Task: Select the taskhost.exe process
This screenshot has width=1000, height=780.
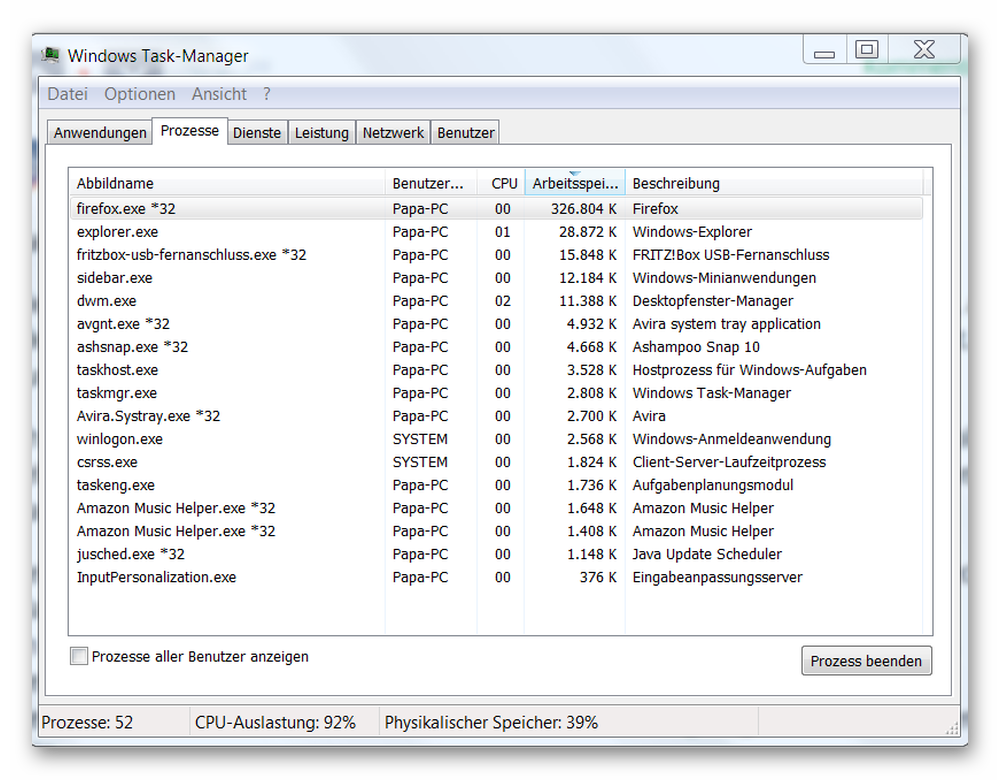Action: (x=496, y=370)
